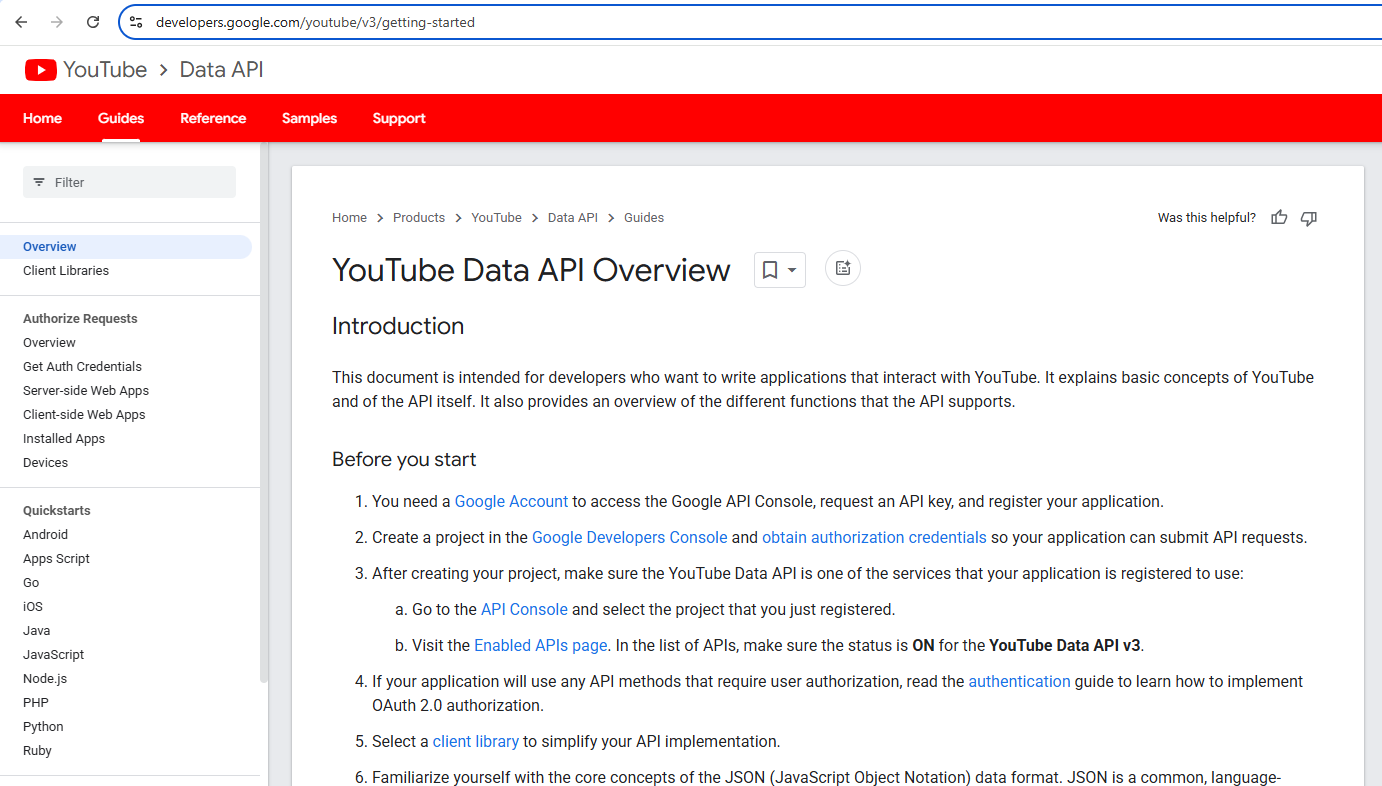Viewport: 1382px width, 786px height.
Task: Click the Data API header title
Action: coord(221,70)
